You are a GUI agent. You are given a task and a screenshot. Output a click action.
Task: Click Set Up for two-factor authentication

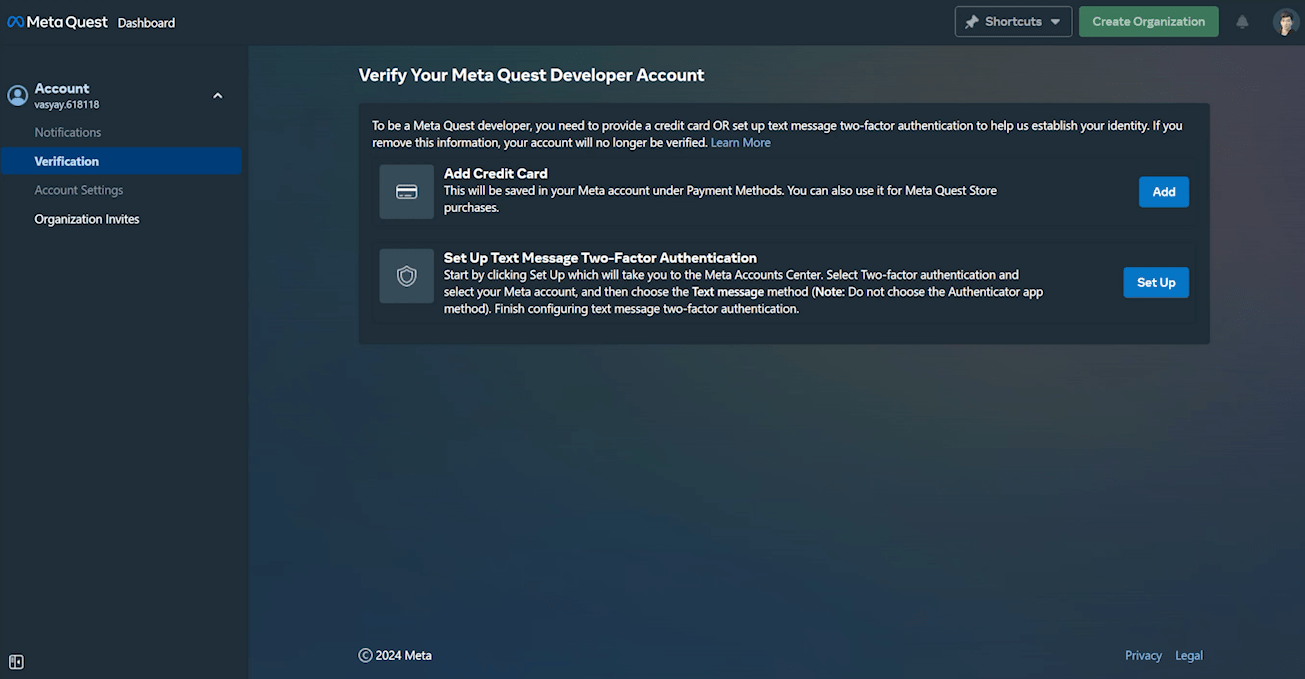[x=1155, y=283]
